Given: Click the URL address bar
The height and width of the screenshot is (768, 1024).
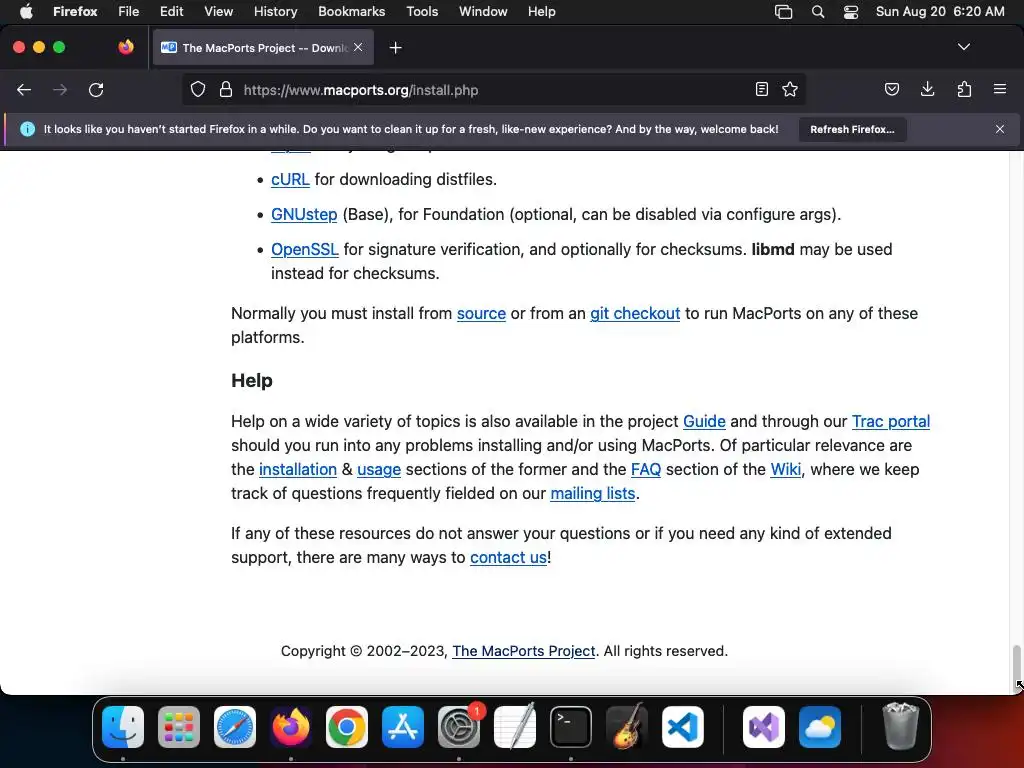Looking at the screenshot, I should 493,90.
